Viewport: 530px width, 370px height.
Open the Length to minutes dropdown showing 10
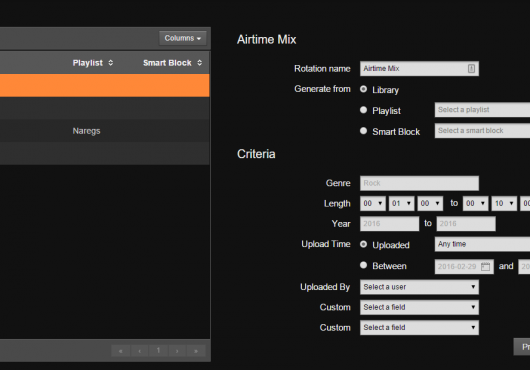(504, 203)
